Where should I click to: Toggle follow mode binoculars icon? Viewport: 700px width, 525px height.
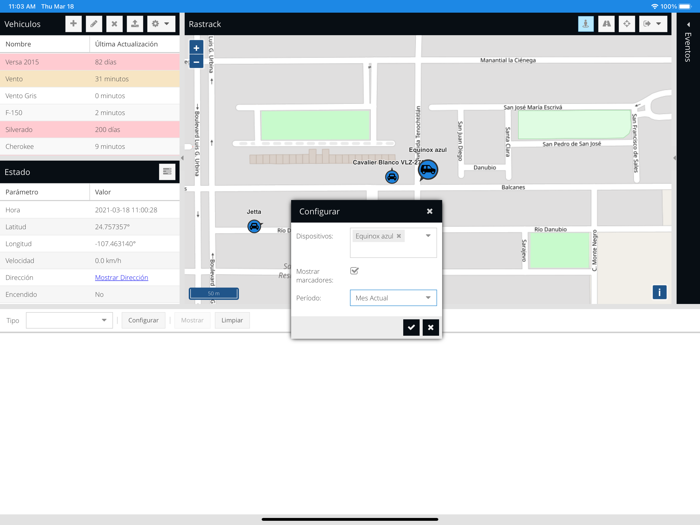tap(606, 24)
